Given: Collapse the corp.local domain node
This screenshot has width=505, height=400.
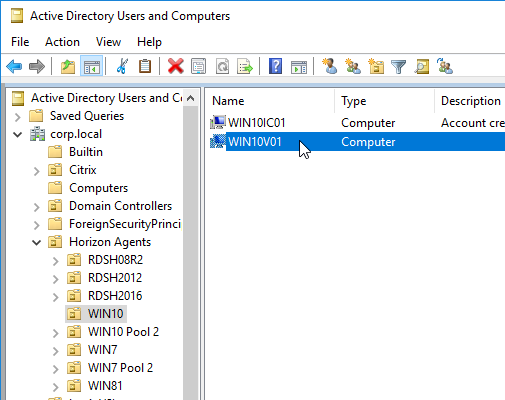Looking at the screenshot, I should tap(17, 134).
